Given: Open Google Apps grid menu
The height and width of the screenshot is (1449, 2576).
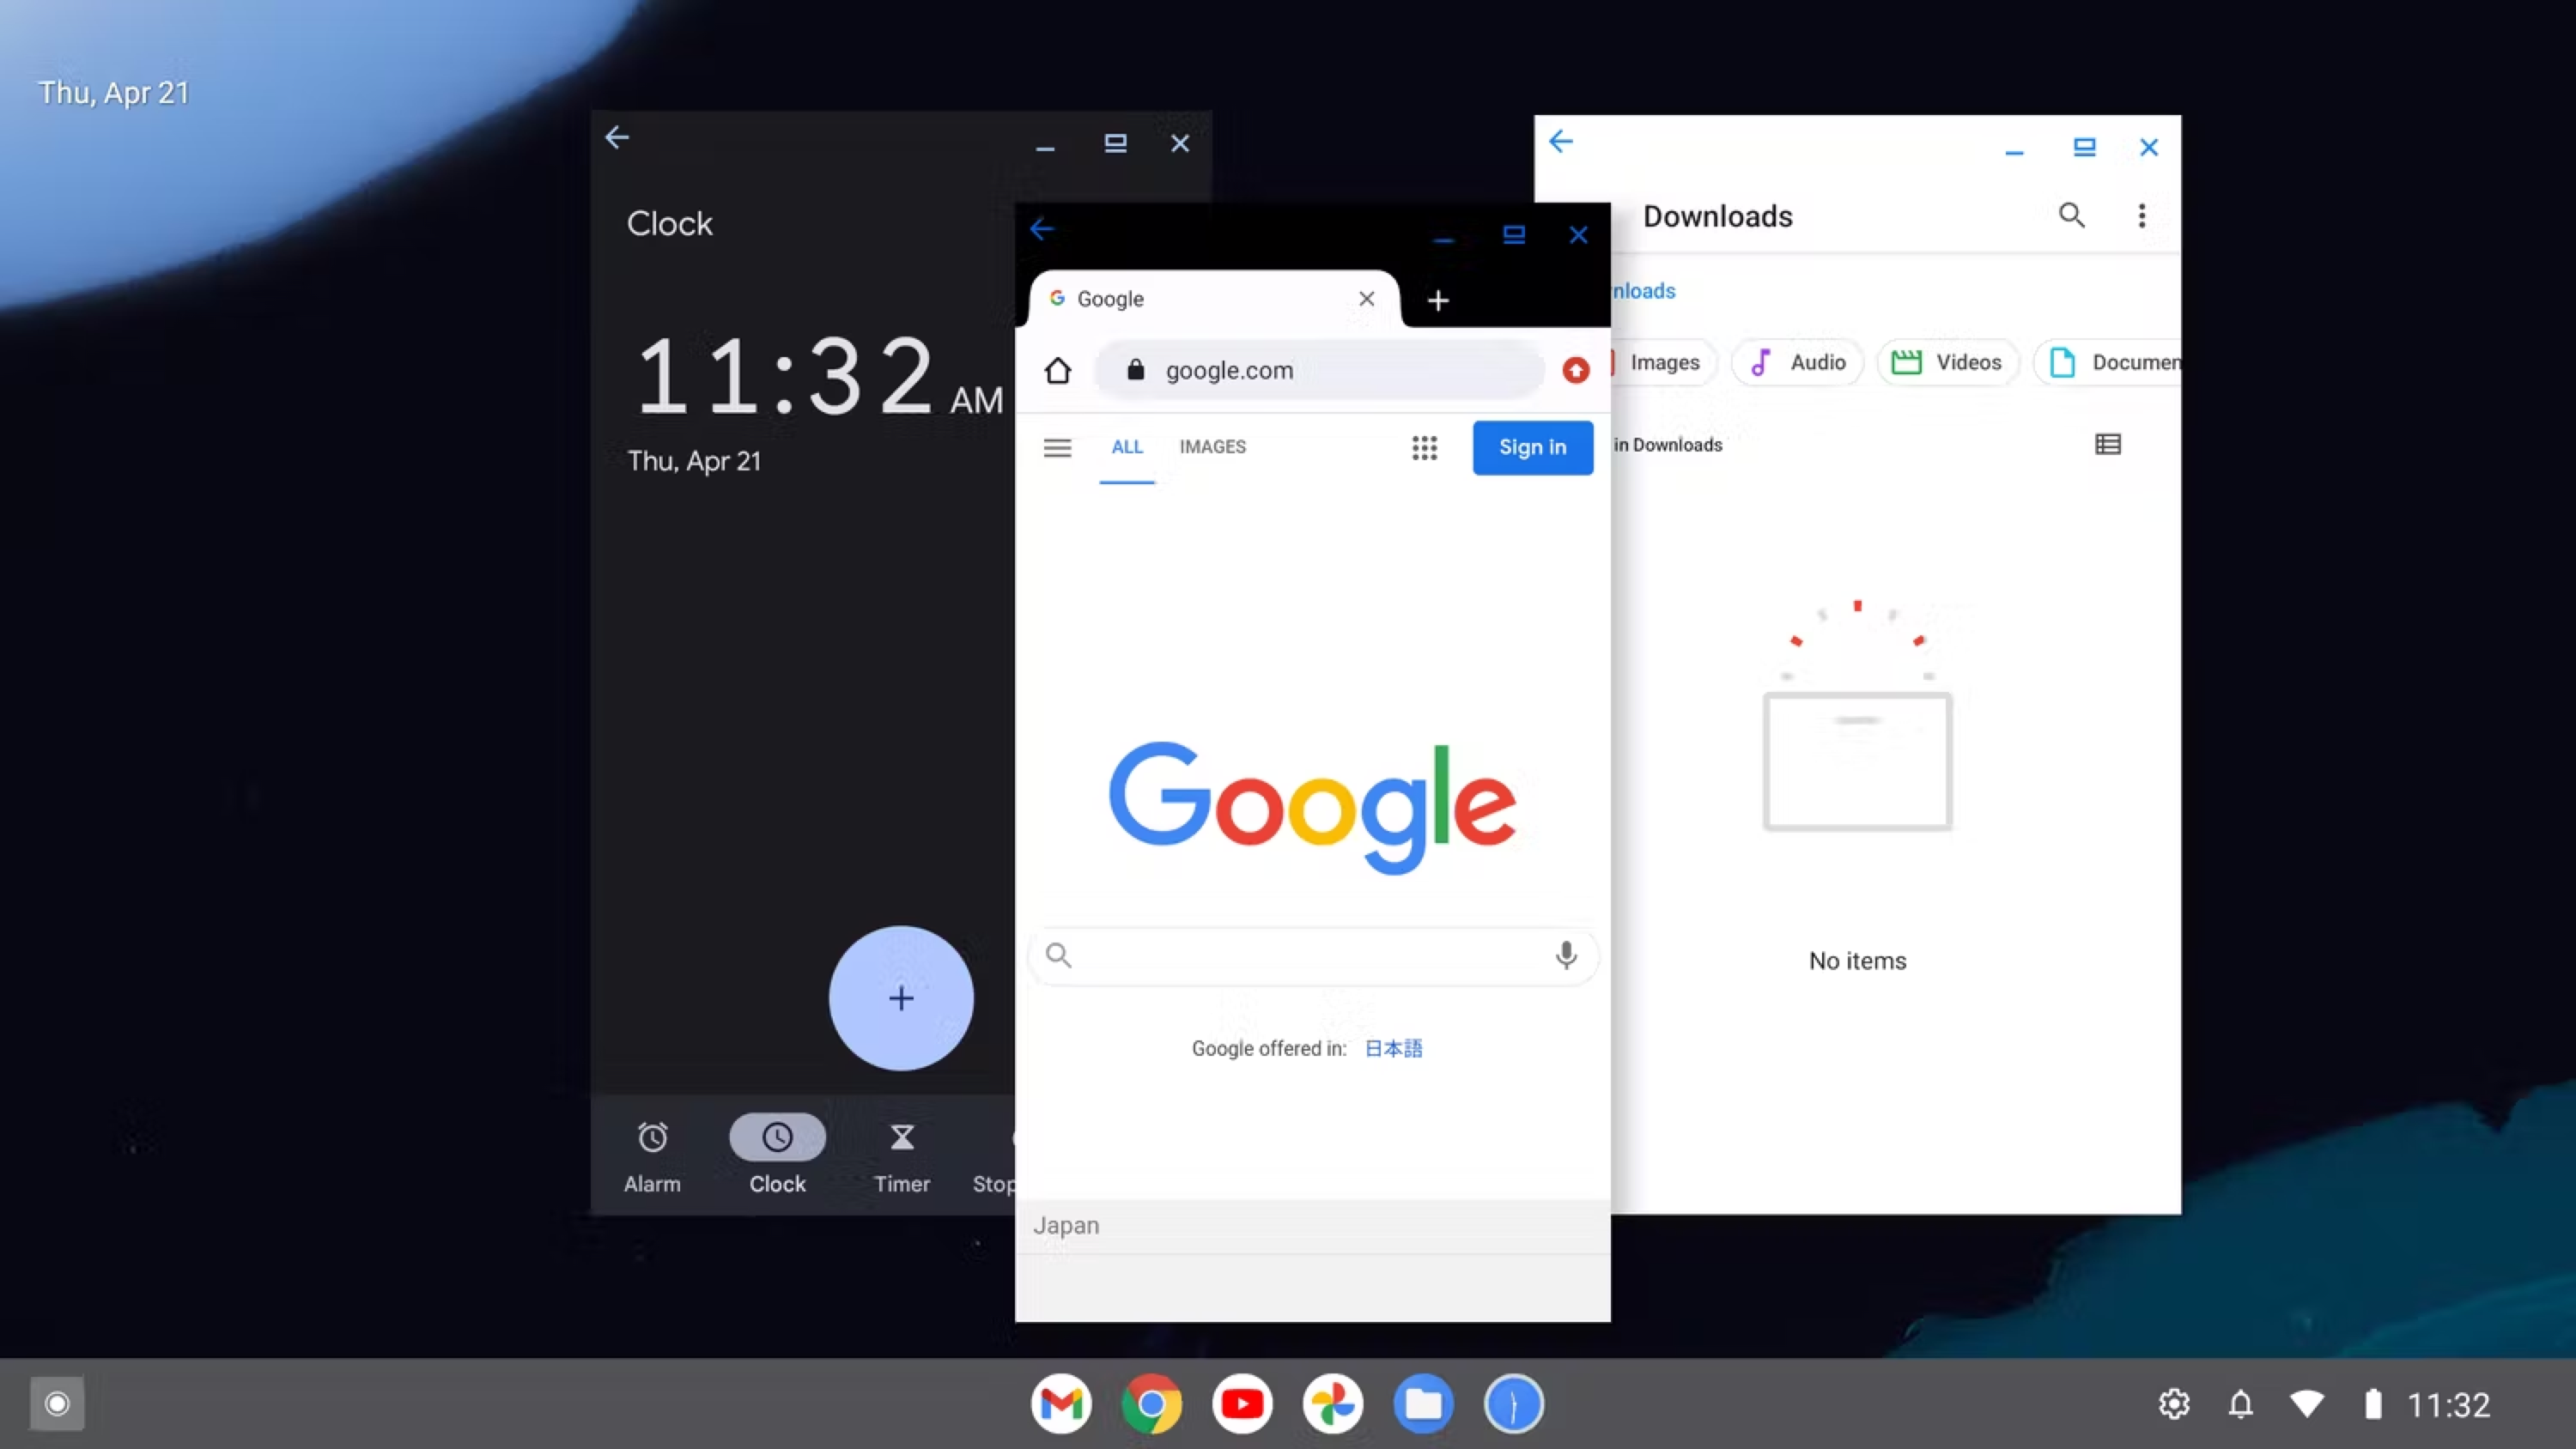Looking at the screenshot, I should click(x=1425, y=446).
